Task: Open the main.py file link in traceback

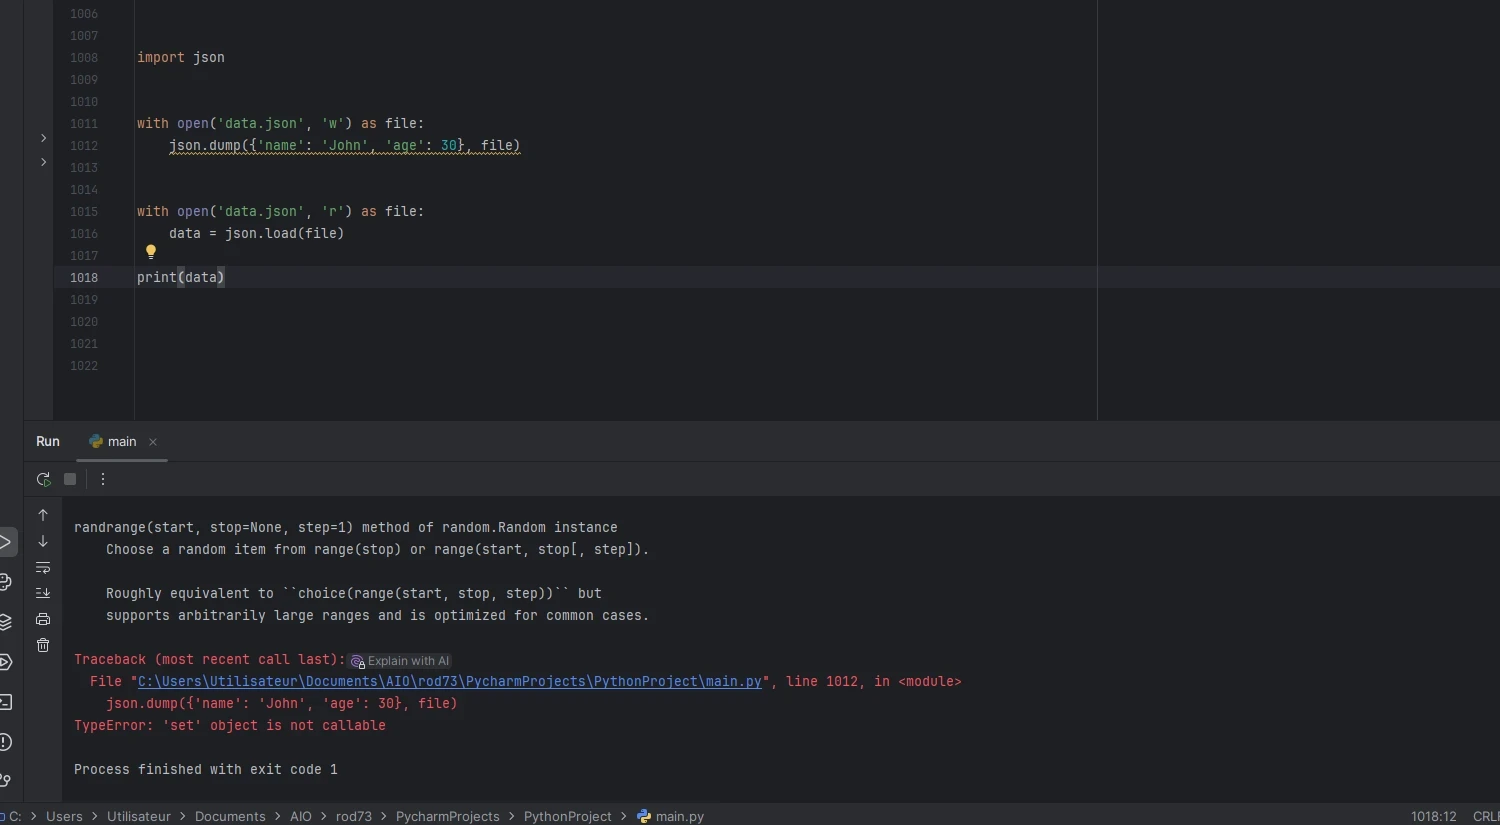Action: pyautogui.click(x=449, y=682)
